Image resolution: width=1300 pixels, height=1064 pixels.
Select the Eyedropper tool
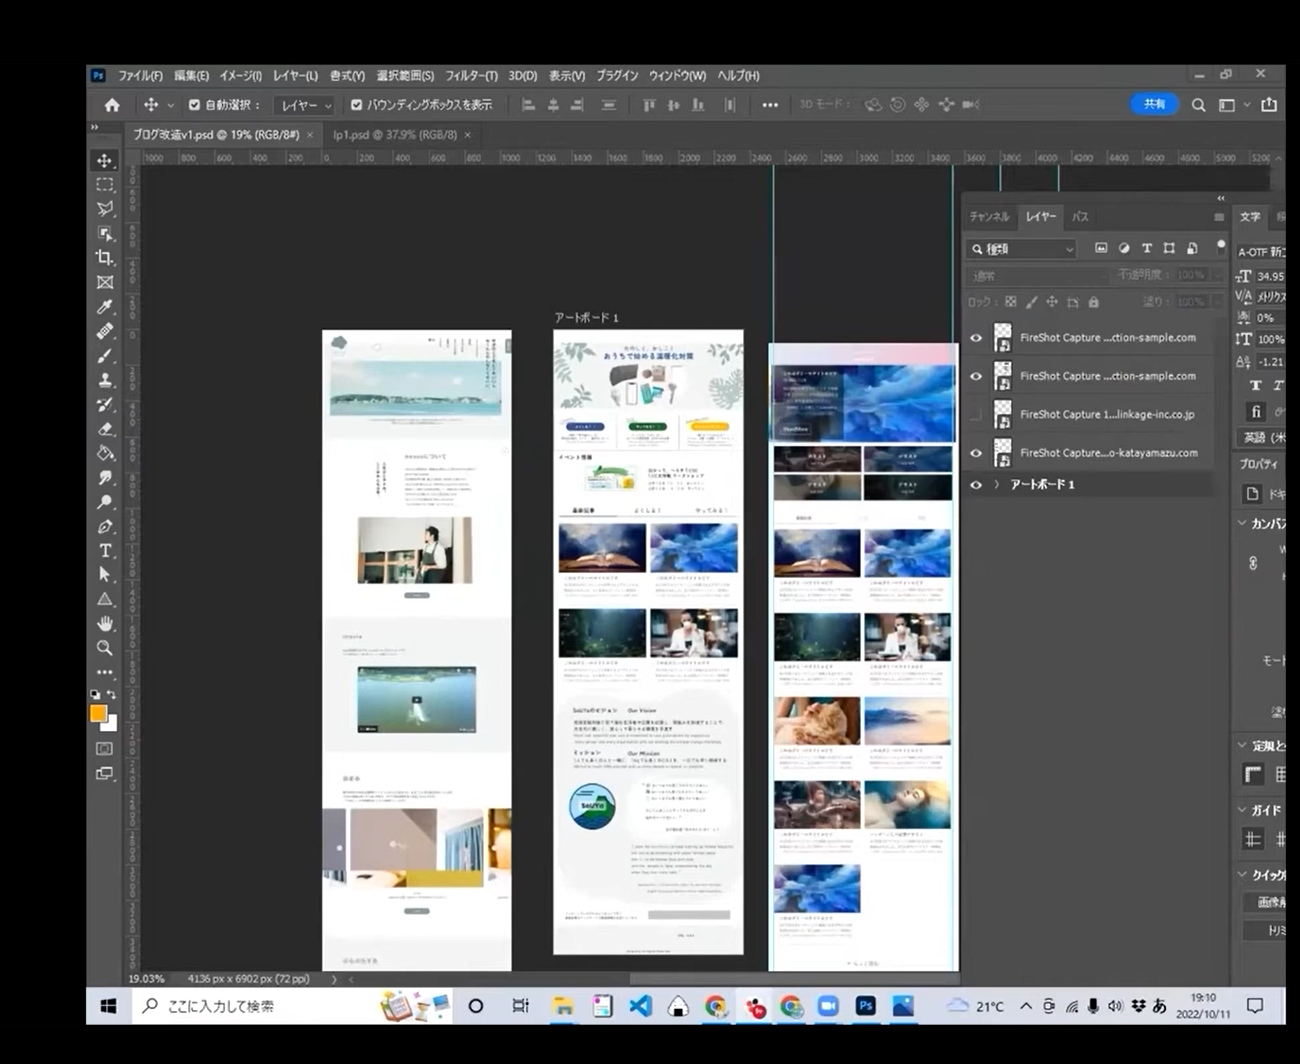tap(105, 307)
